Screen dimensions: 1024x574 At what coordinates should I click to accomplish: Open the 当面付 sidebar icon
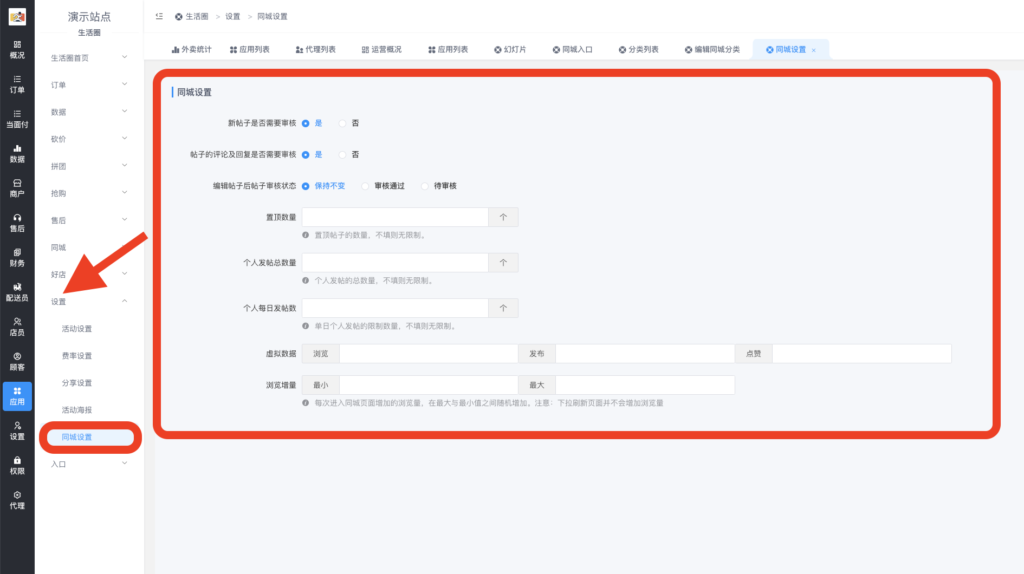[17, 119]
